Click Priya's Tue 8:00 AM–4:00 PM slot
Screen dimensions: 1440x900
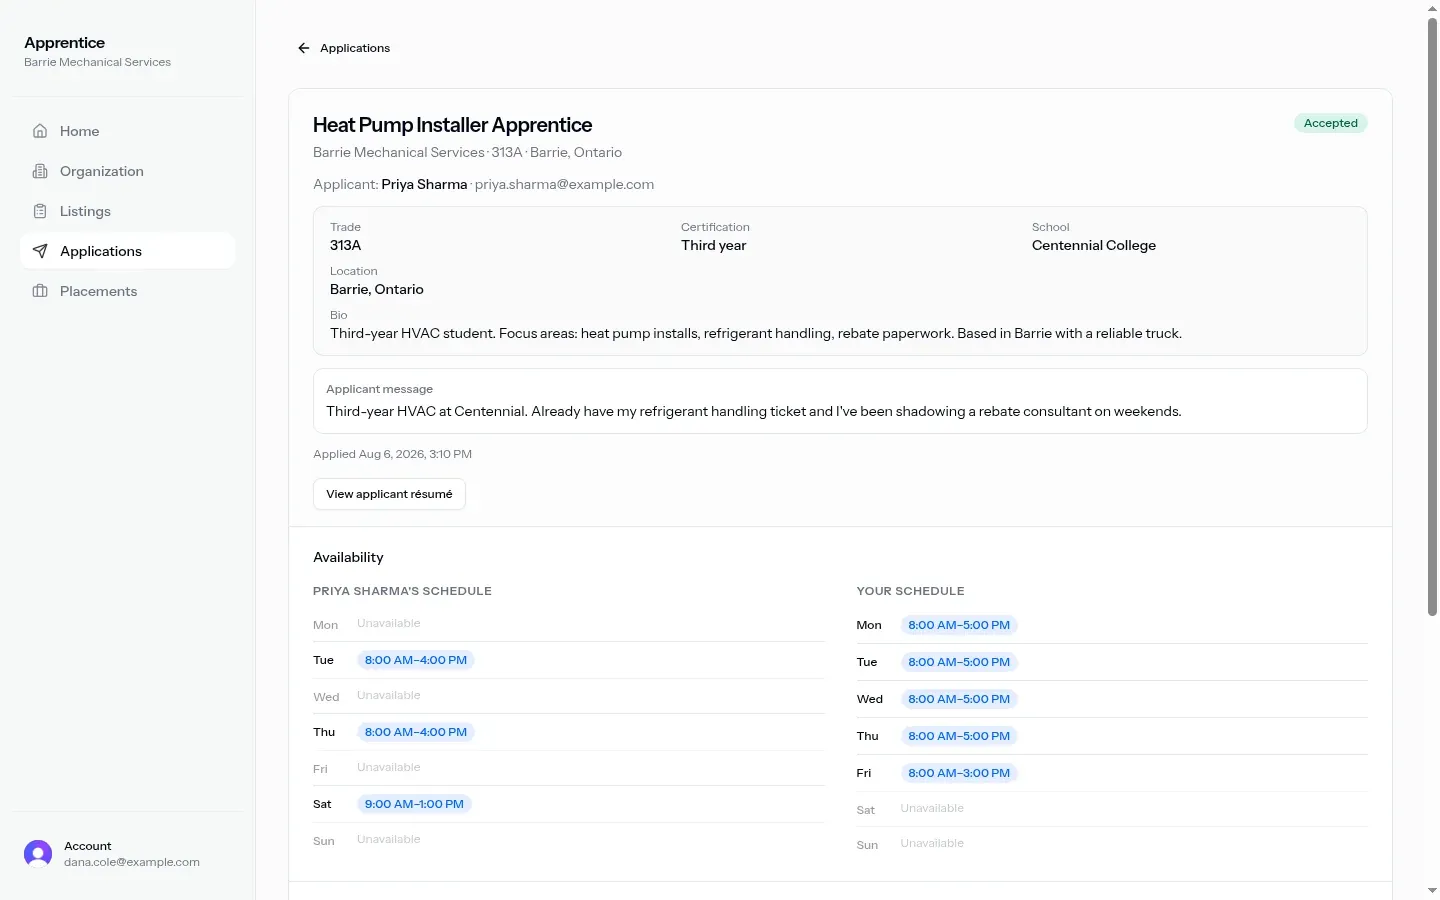416,660
